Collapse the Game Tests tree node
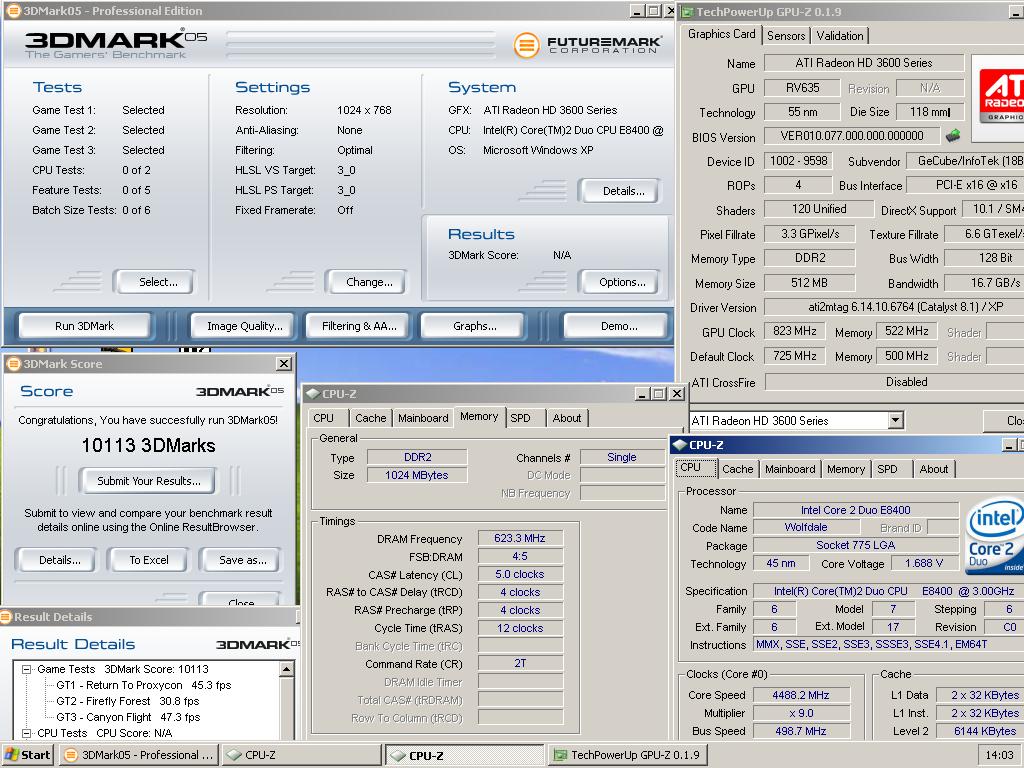Image resolution: width=1024 pixels, height=768 pixels. [26, 669]
